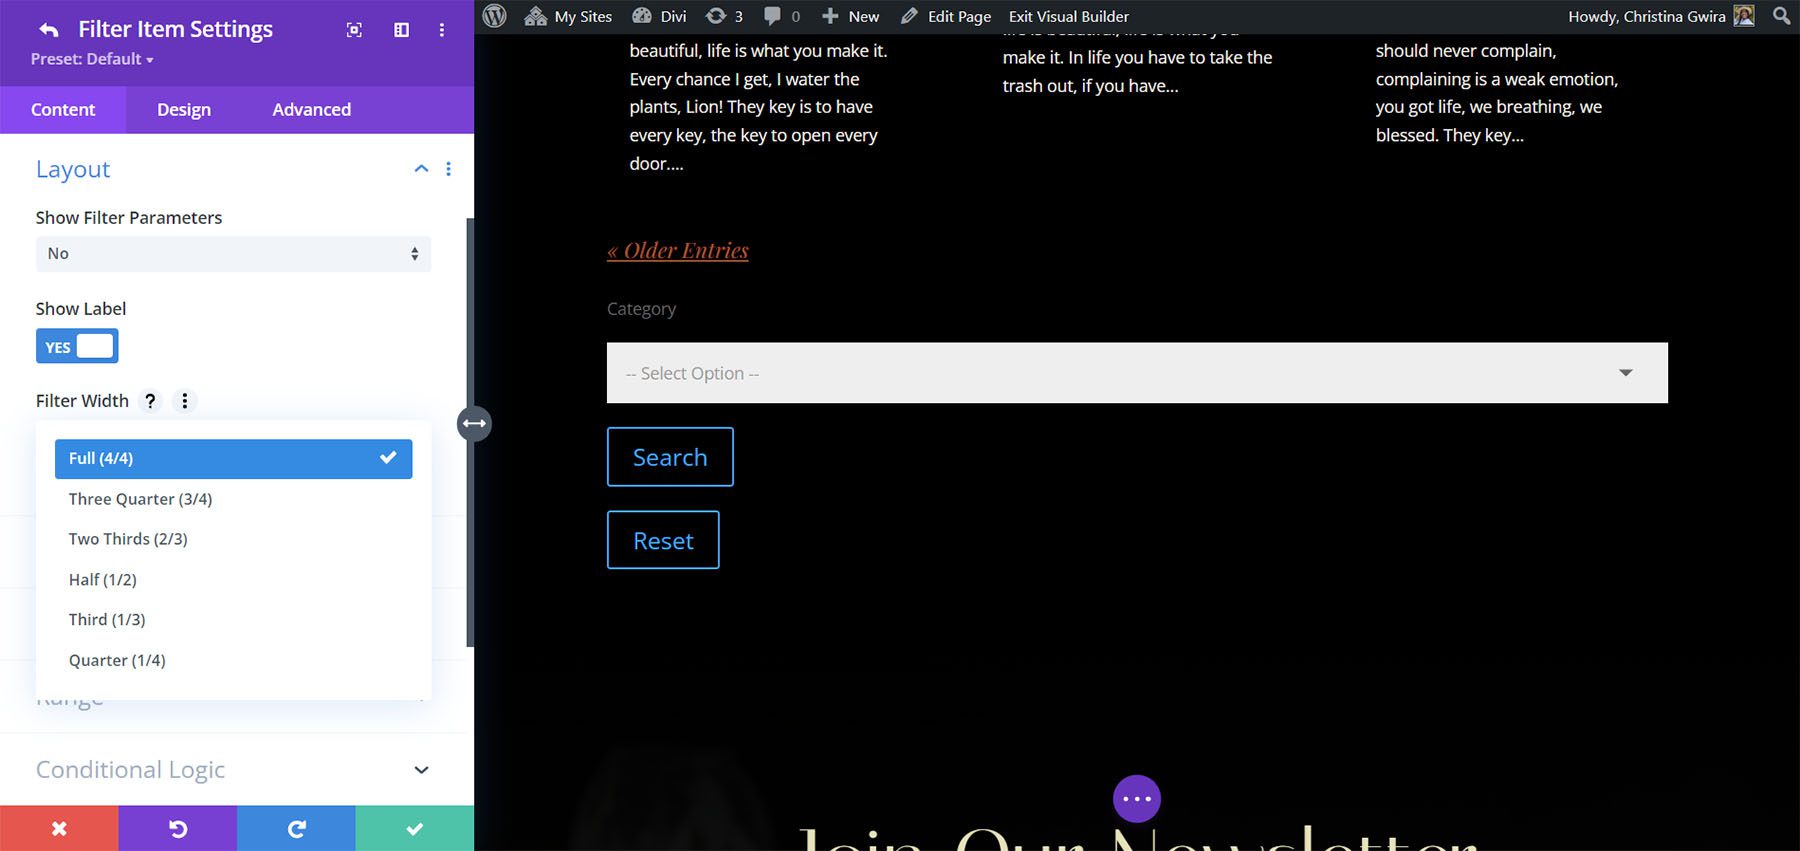This screenshot has height=851, width=1800.
Task: Redo change with blue redo button
Action: 296,828
